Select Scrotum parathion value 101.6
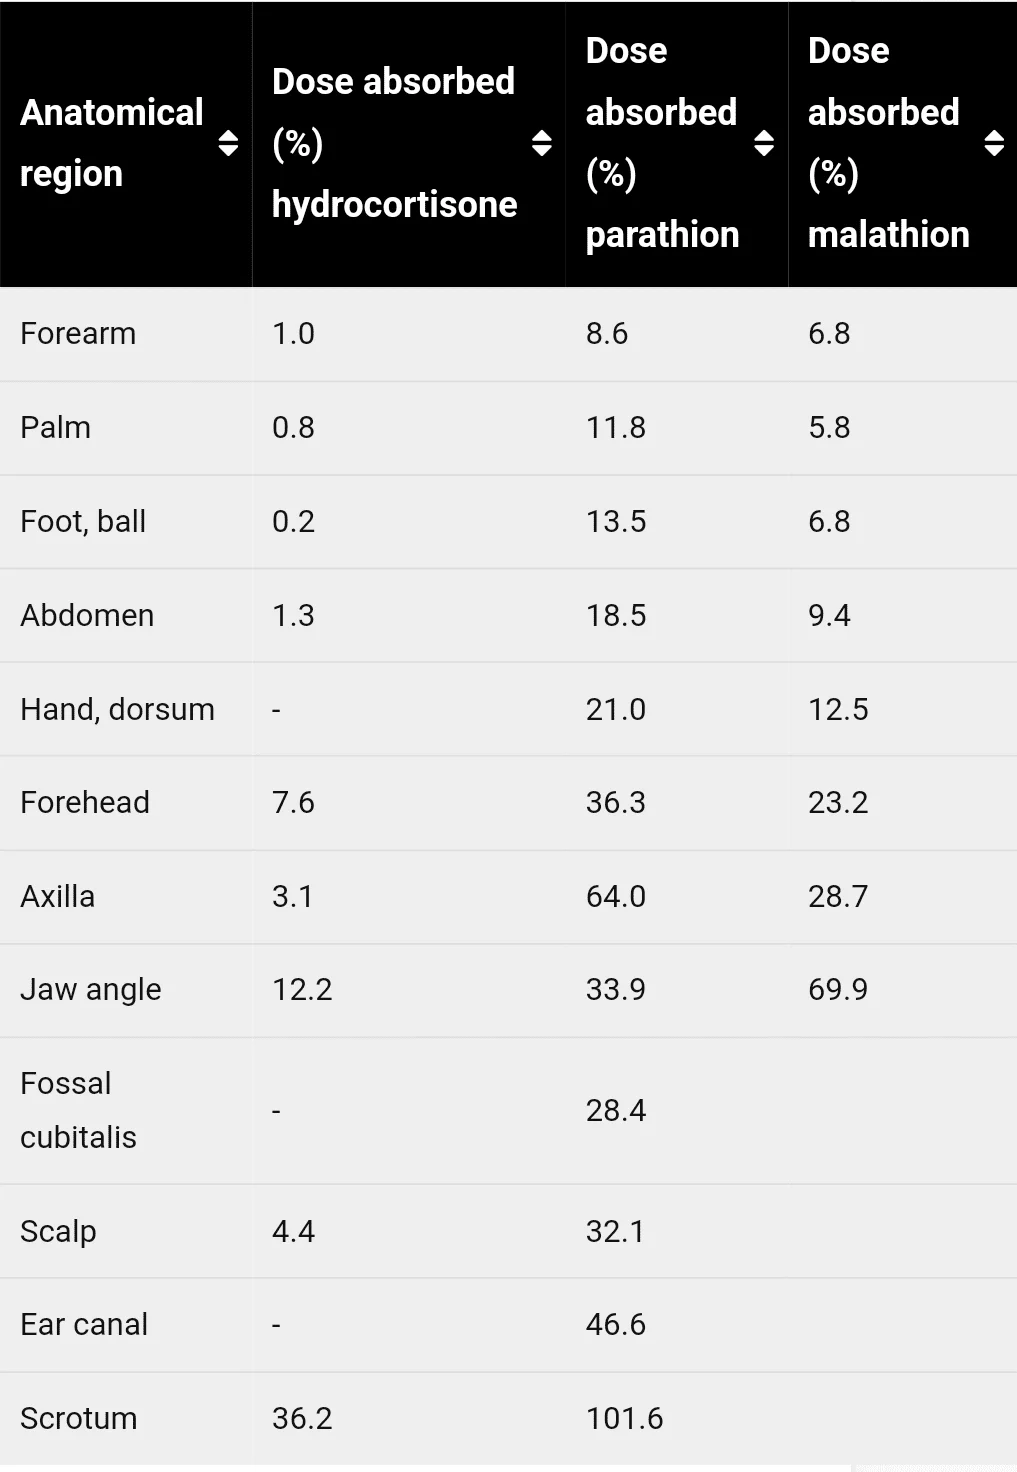The height and width of the screenshot is (1472, 1017). [624, 1418]
